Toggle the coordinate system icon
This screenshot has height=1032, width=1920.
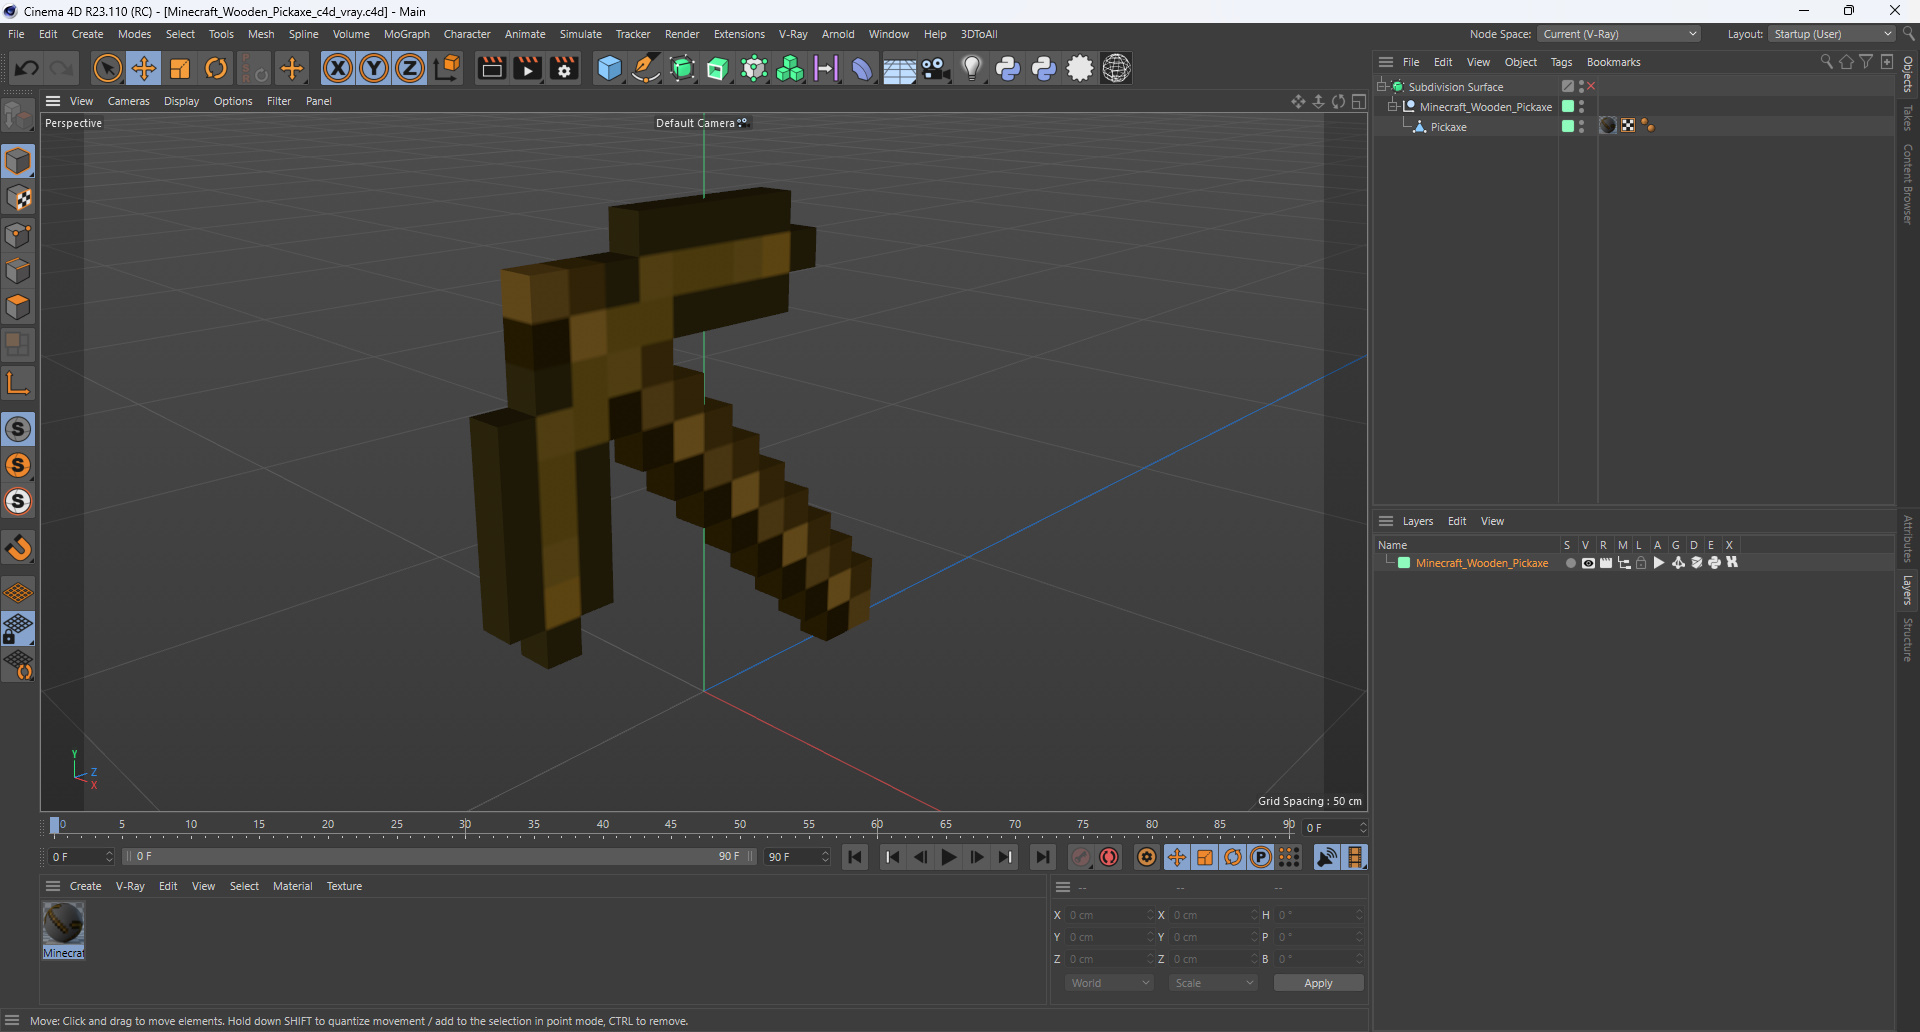click(x=448, y=68)
